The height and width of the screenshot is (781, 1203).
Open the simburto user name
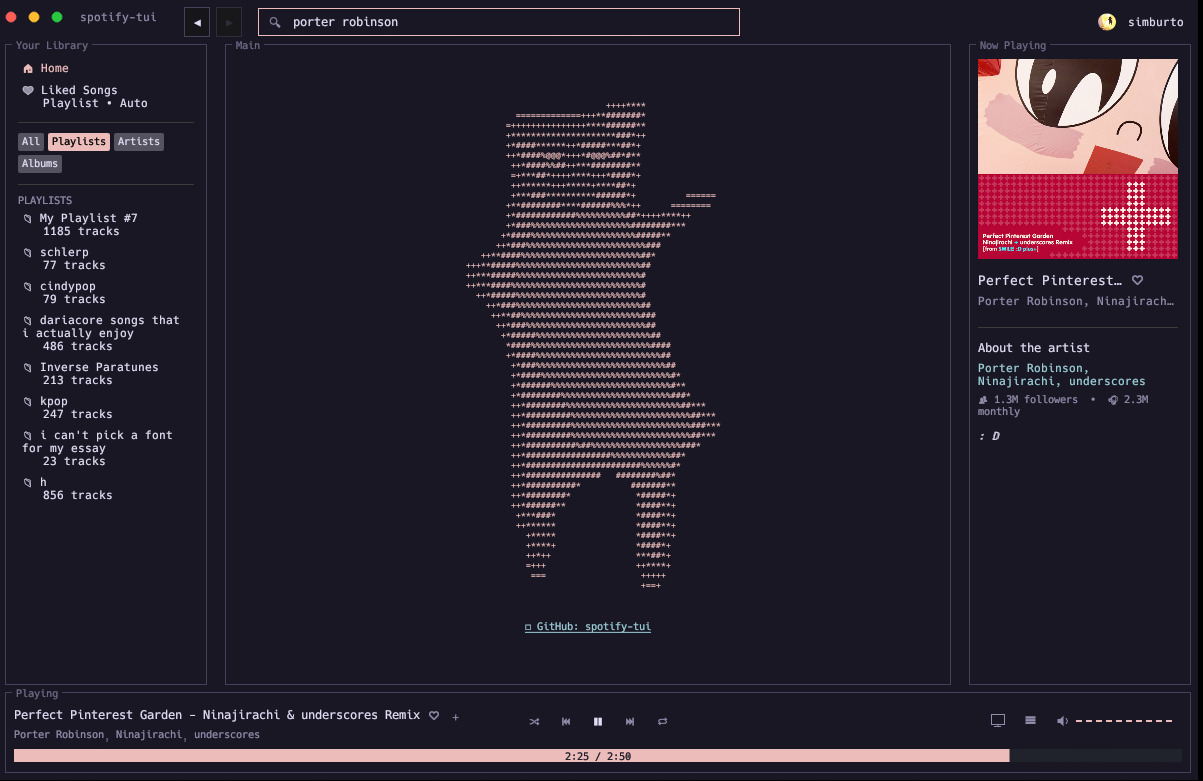1156,22
